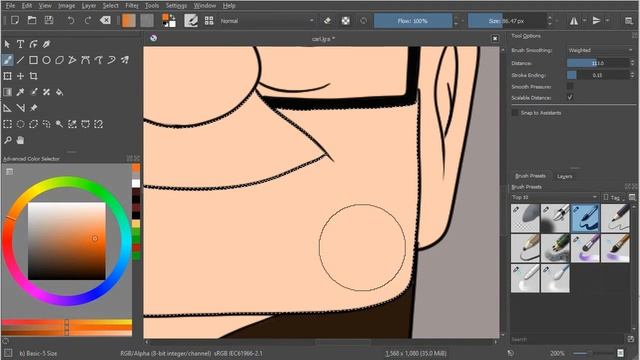Screen dimensions: 640x360
Task: Select the Freehand Brush tool
Action: [7, 60]
